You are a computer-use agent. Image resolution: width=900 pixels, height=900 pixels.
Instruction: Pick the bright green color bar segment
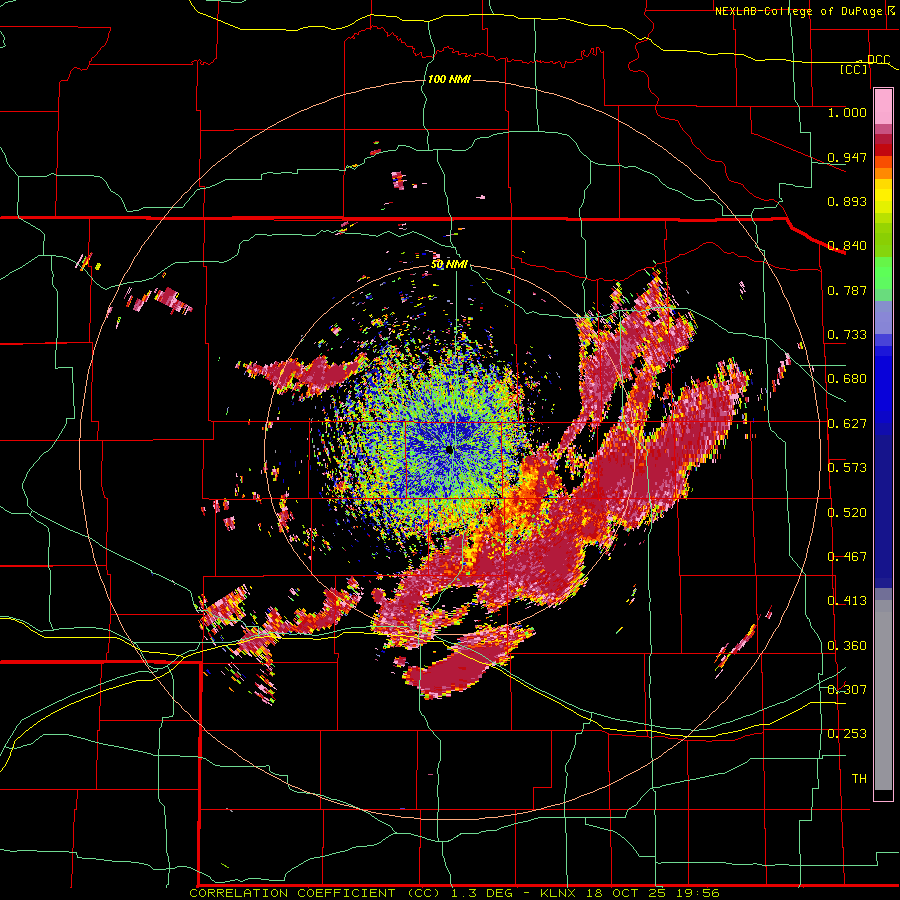tap(883, 273)
